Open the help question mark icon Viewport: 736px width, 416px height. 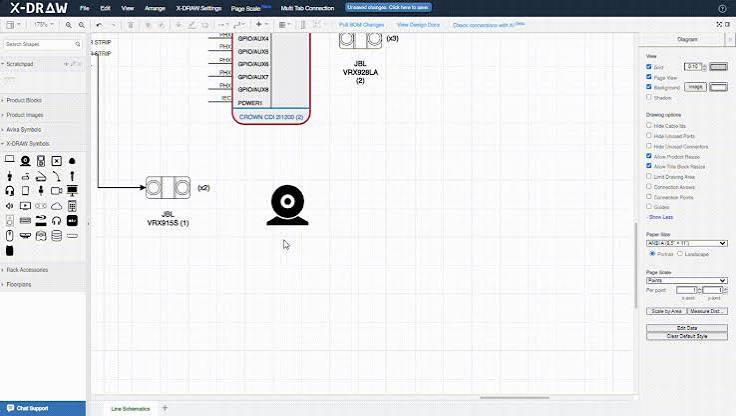point(722,8)
